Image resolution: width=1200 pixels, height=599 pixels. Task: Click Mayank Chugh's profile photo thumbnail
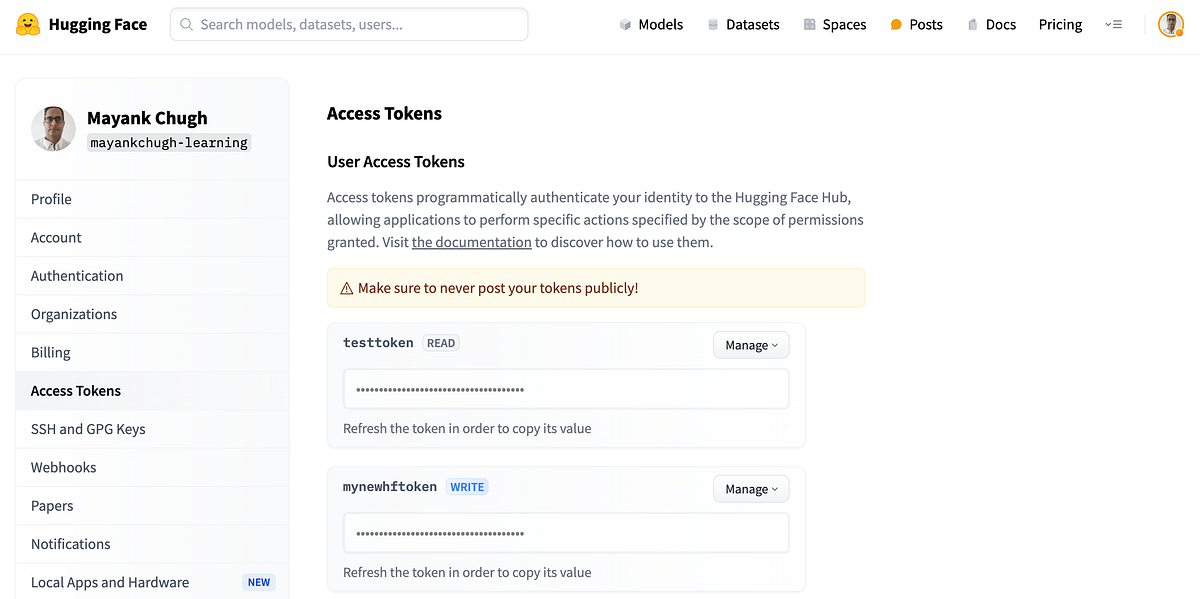click(x=53, y=129)
